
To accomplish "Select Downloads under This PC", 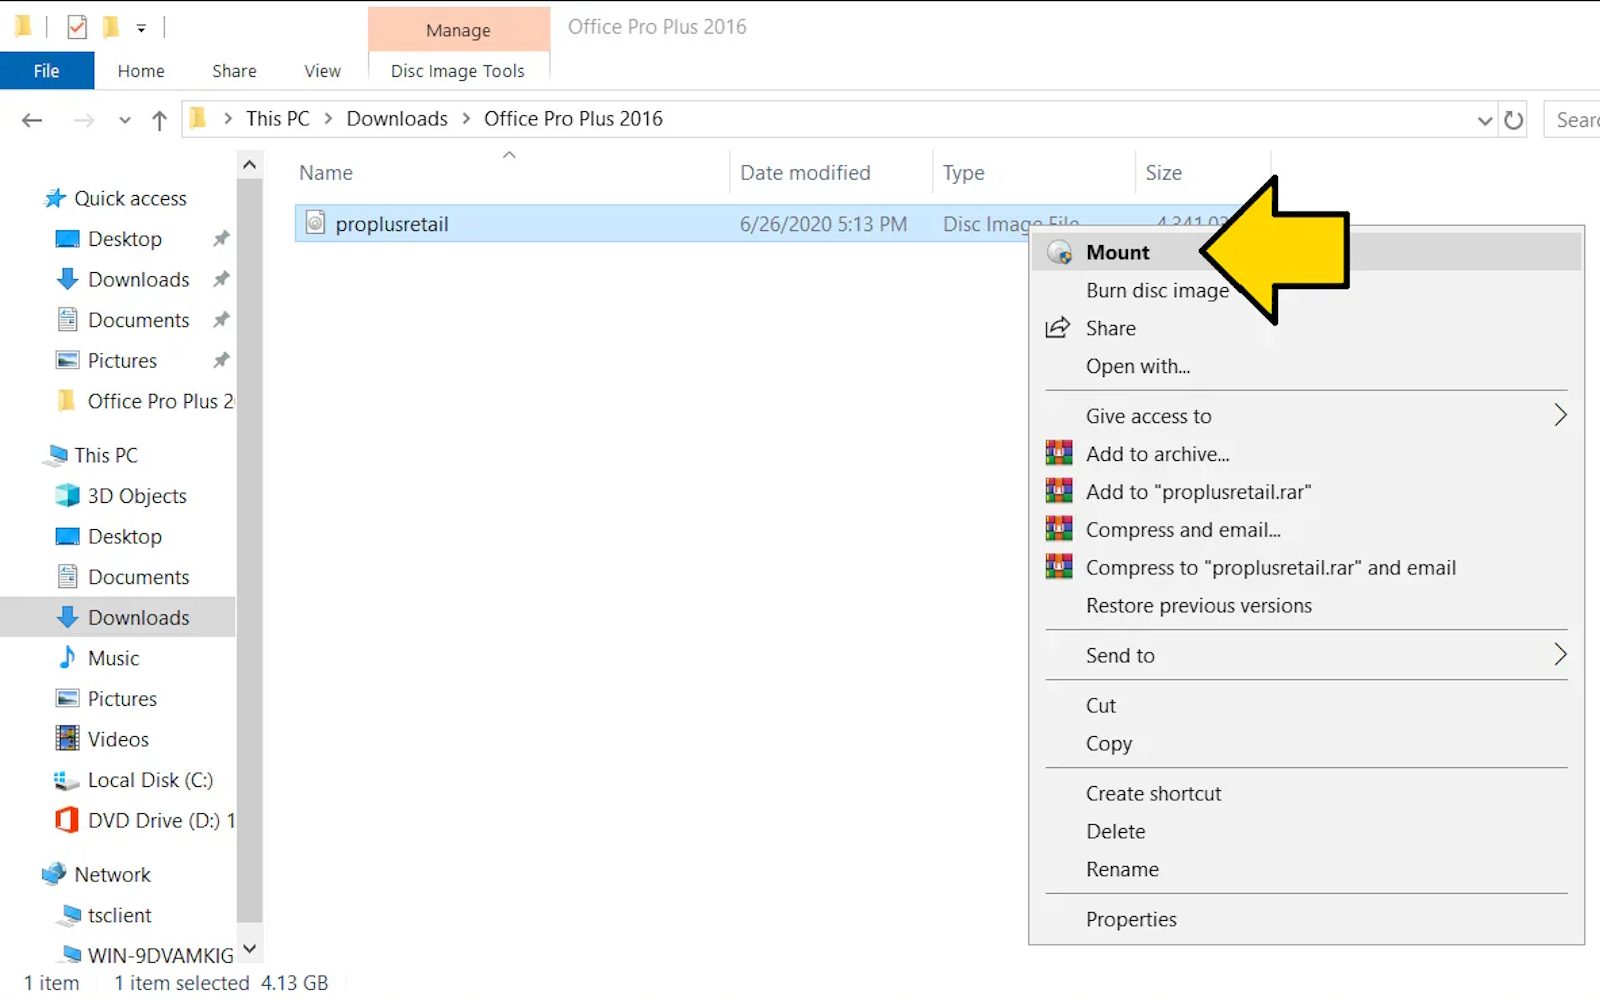I will pos(139,618).
